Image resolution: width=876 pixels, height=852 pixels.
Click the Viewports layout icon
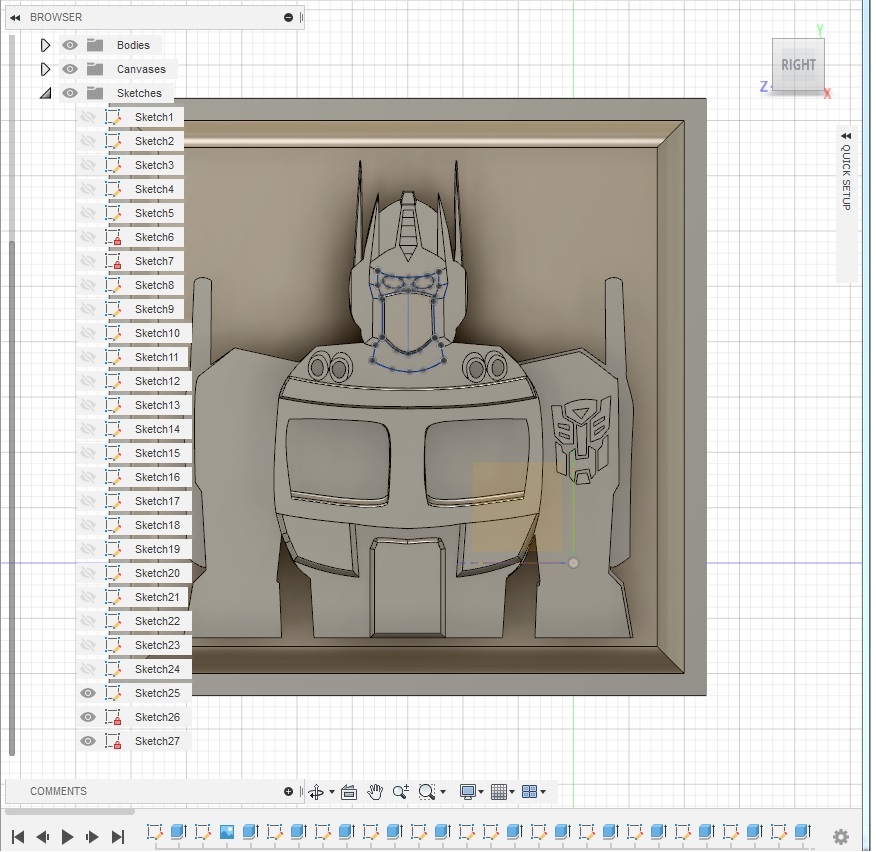coord(529,792)
